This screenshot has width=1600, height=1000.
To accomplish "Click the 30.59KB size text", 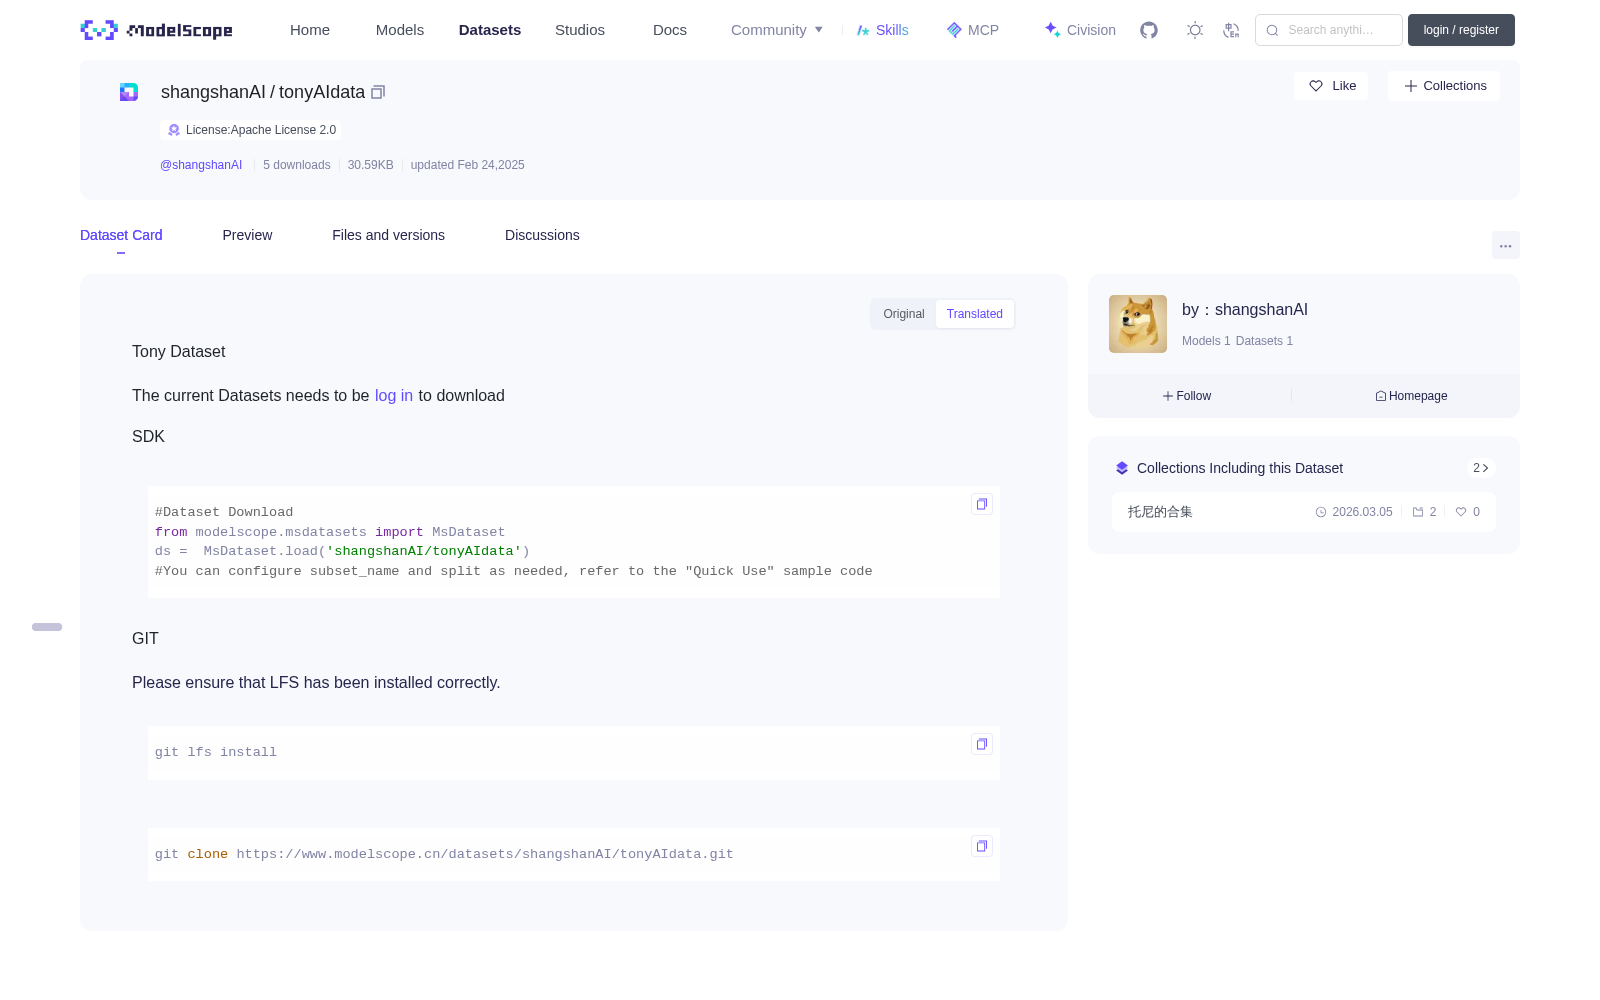I will [x=371, y=165].
